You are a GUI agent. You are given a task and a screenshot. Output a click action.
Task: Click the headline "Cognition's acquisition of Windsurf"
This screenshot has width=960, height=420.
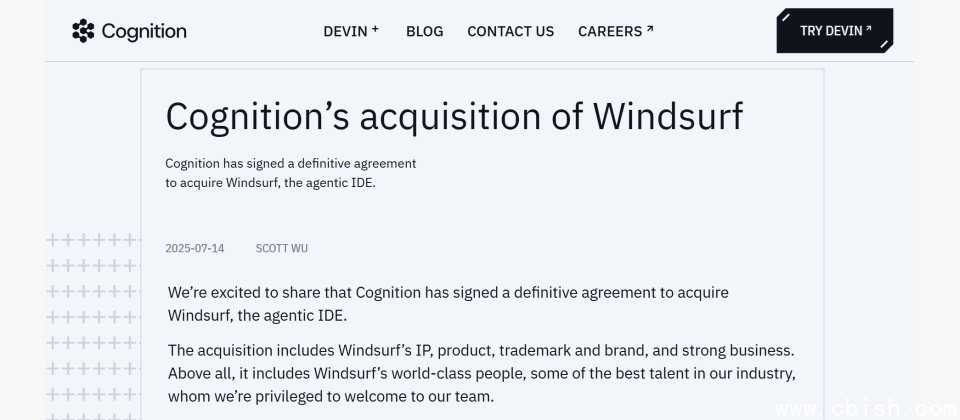(454, 116)
